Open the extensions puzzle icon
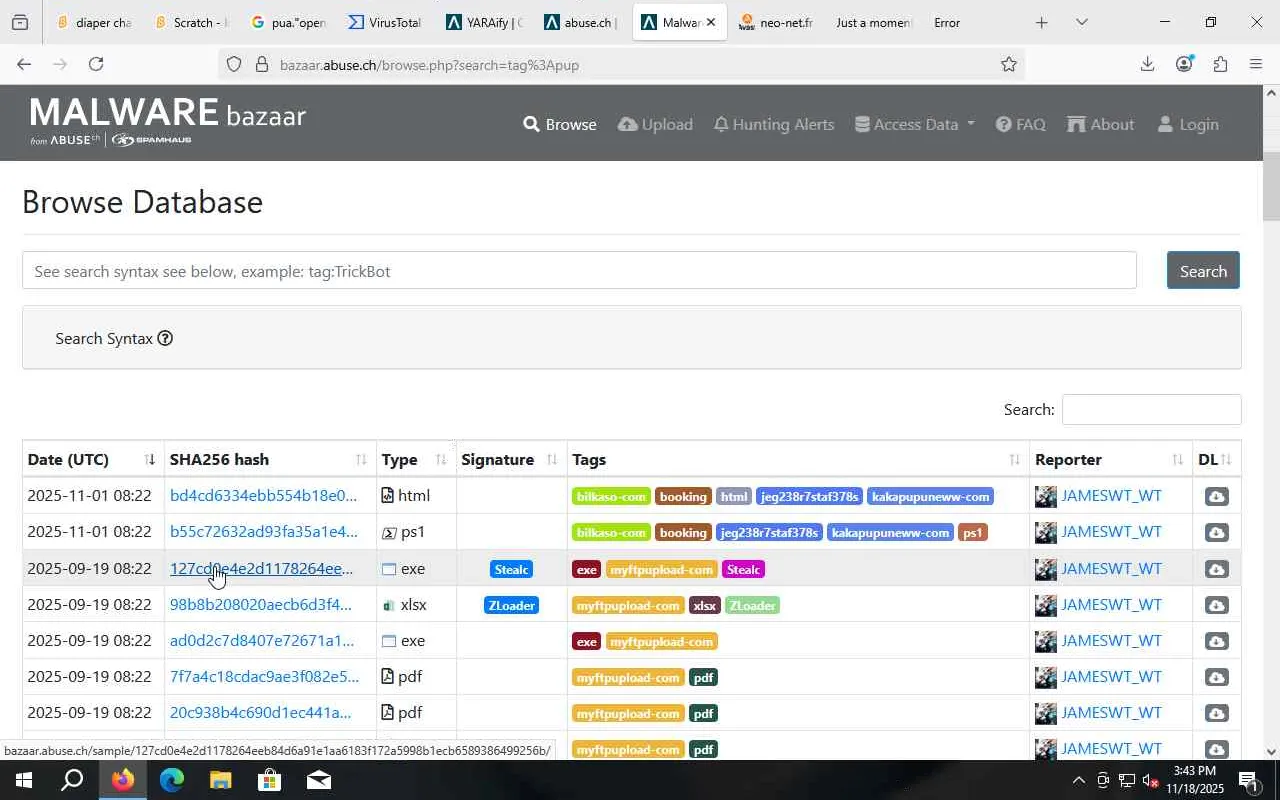This screenshot has width=1280, height=800. click(x=1220, y=64)
